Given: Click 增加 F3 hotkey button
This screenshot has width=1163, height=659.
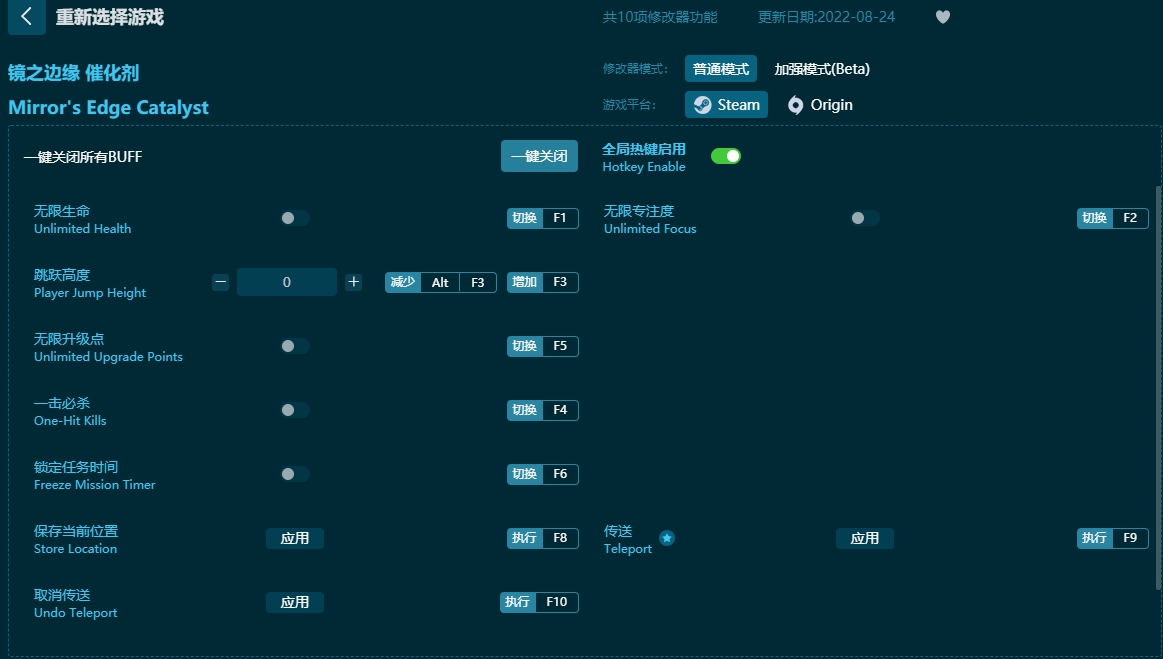Looking at the screenshot, I should tap(543, 282).
